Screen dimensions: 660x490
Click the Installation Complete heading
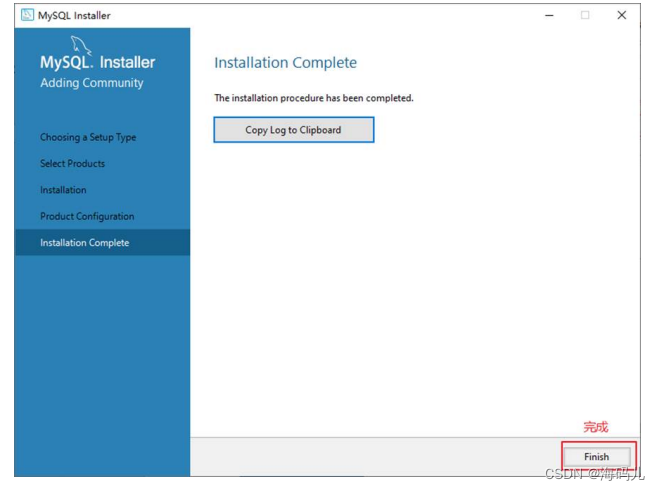pos(285,63)
